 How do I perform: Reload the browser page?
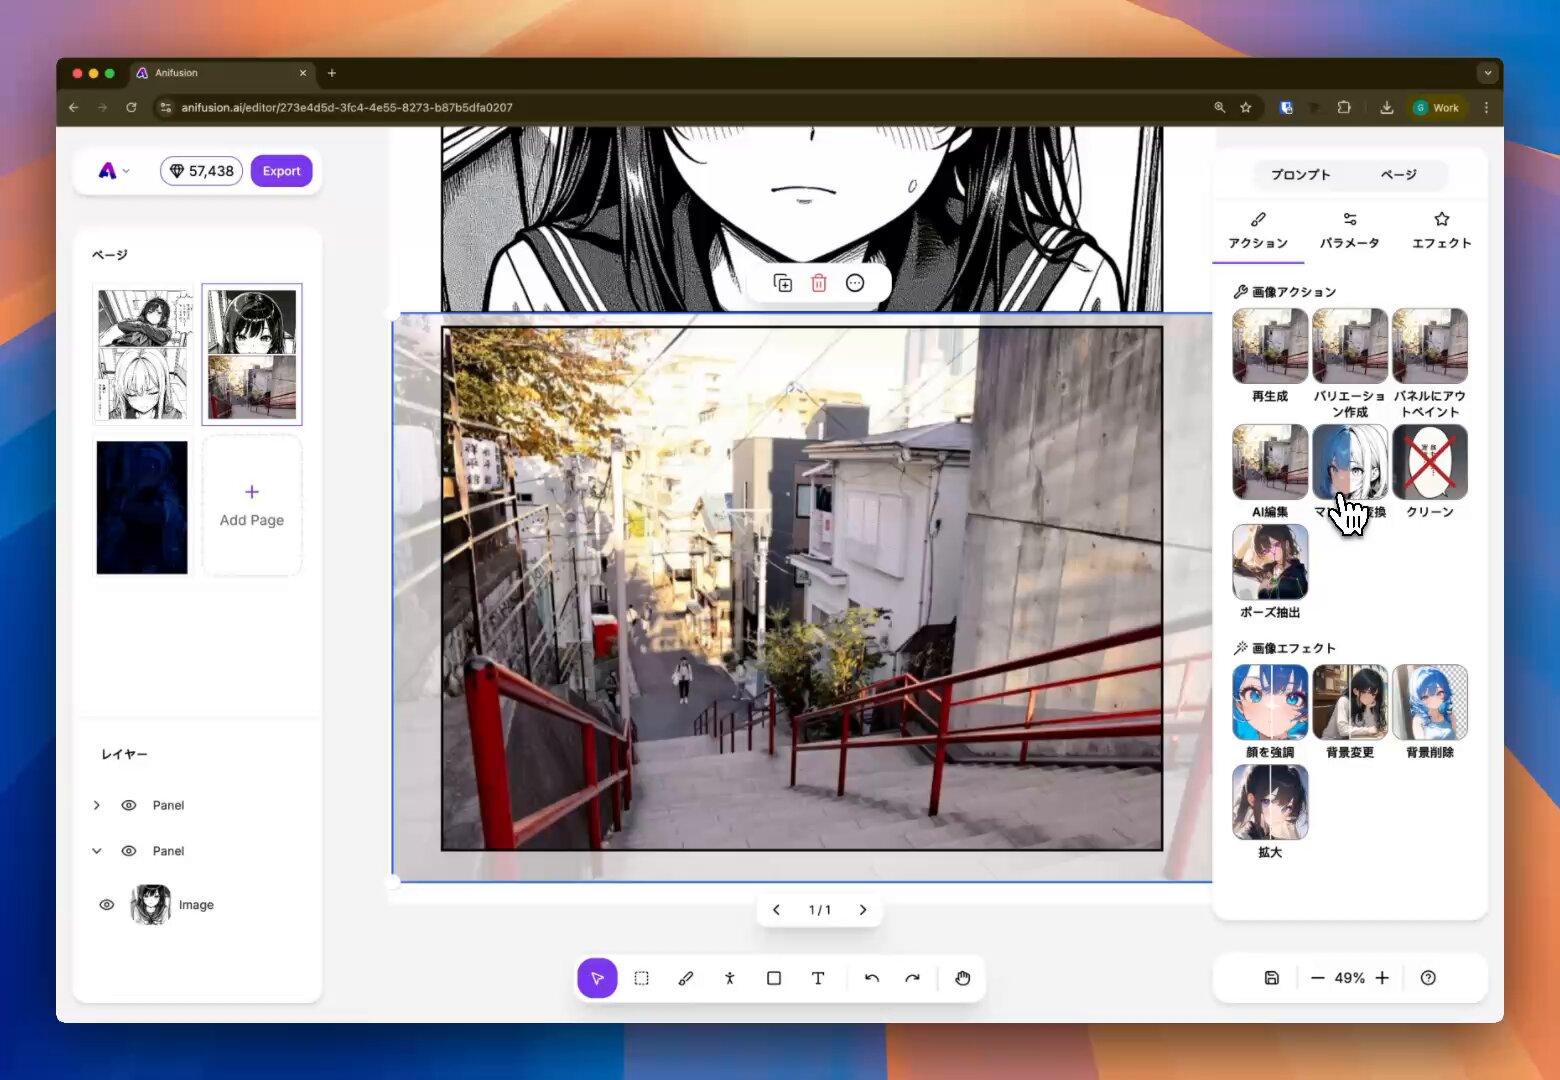coord(131,107)
